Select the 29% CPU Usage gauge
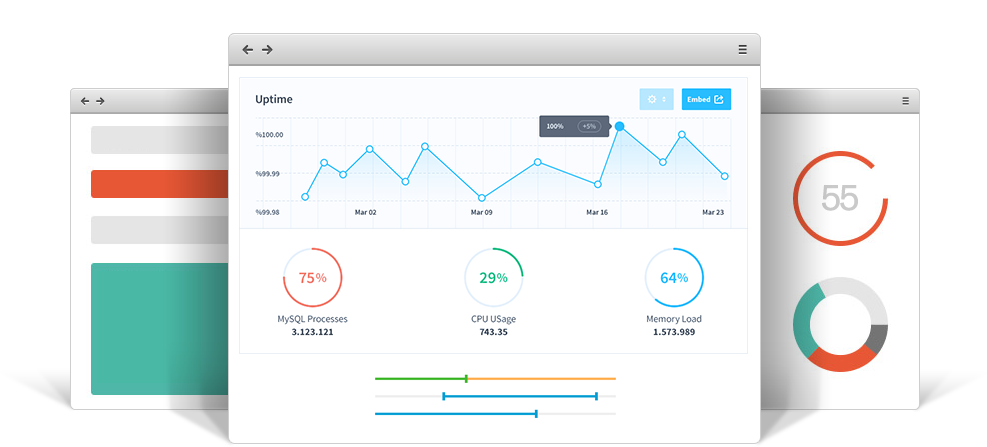This screenshot has height=447, width=987. pyautogui.click(x=494, y=278)
